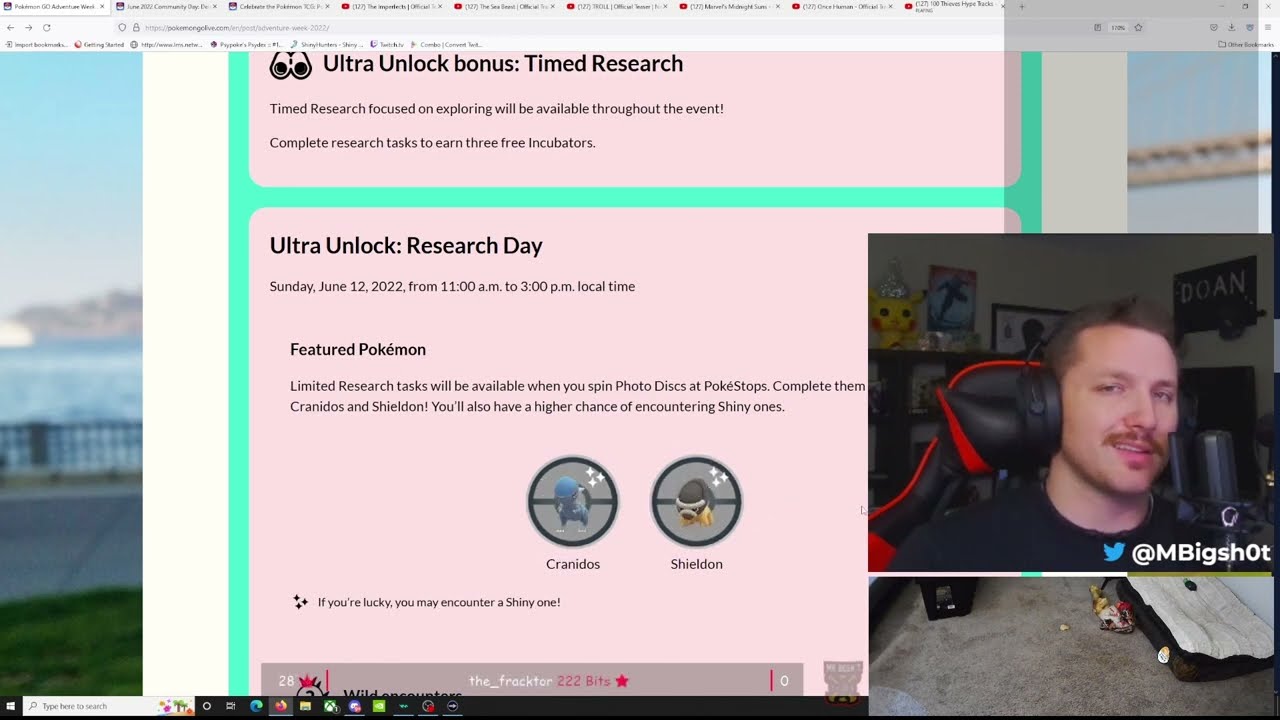Reset the 170% zoom indicator

point(1118,27)
